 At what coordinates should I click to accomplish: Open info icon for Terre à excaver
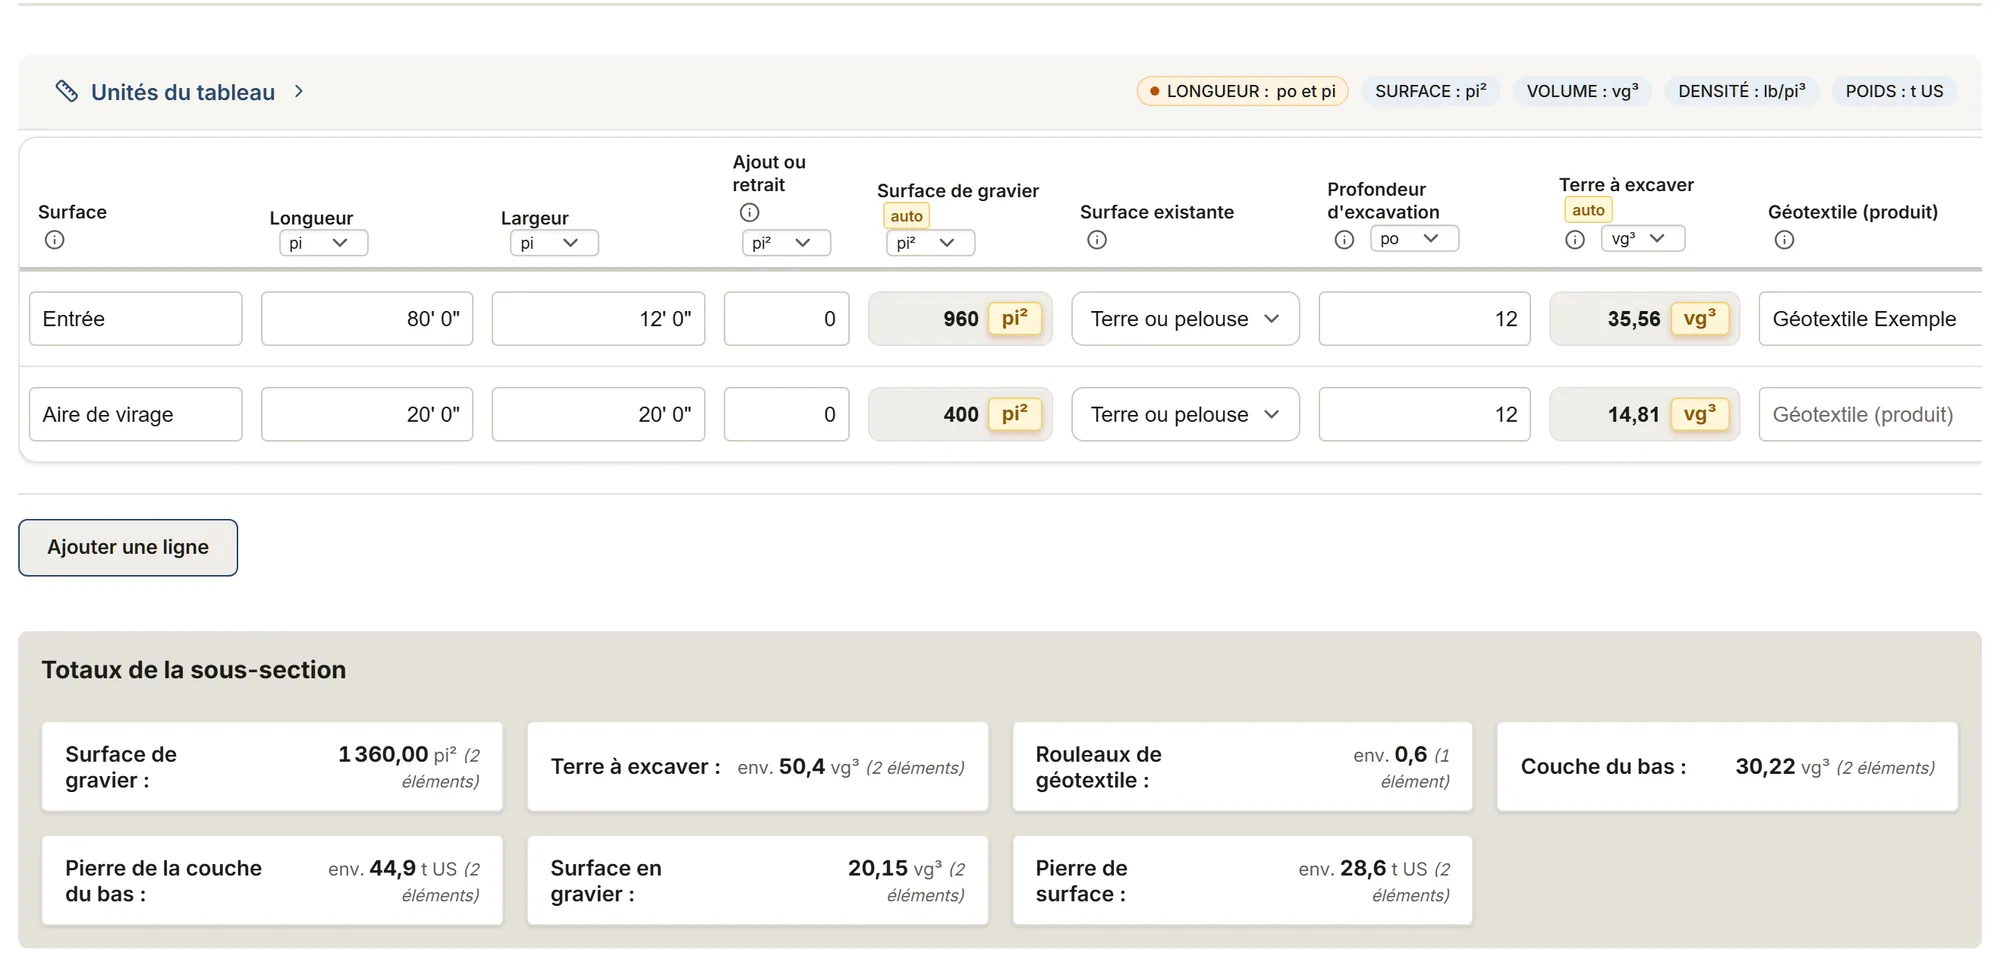1575,240
